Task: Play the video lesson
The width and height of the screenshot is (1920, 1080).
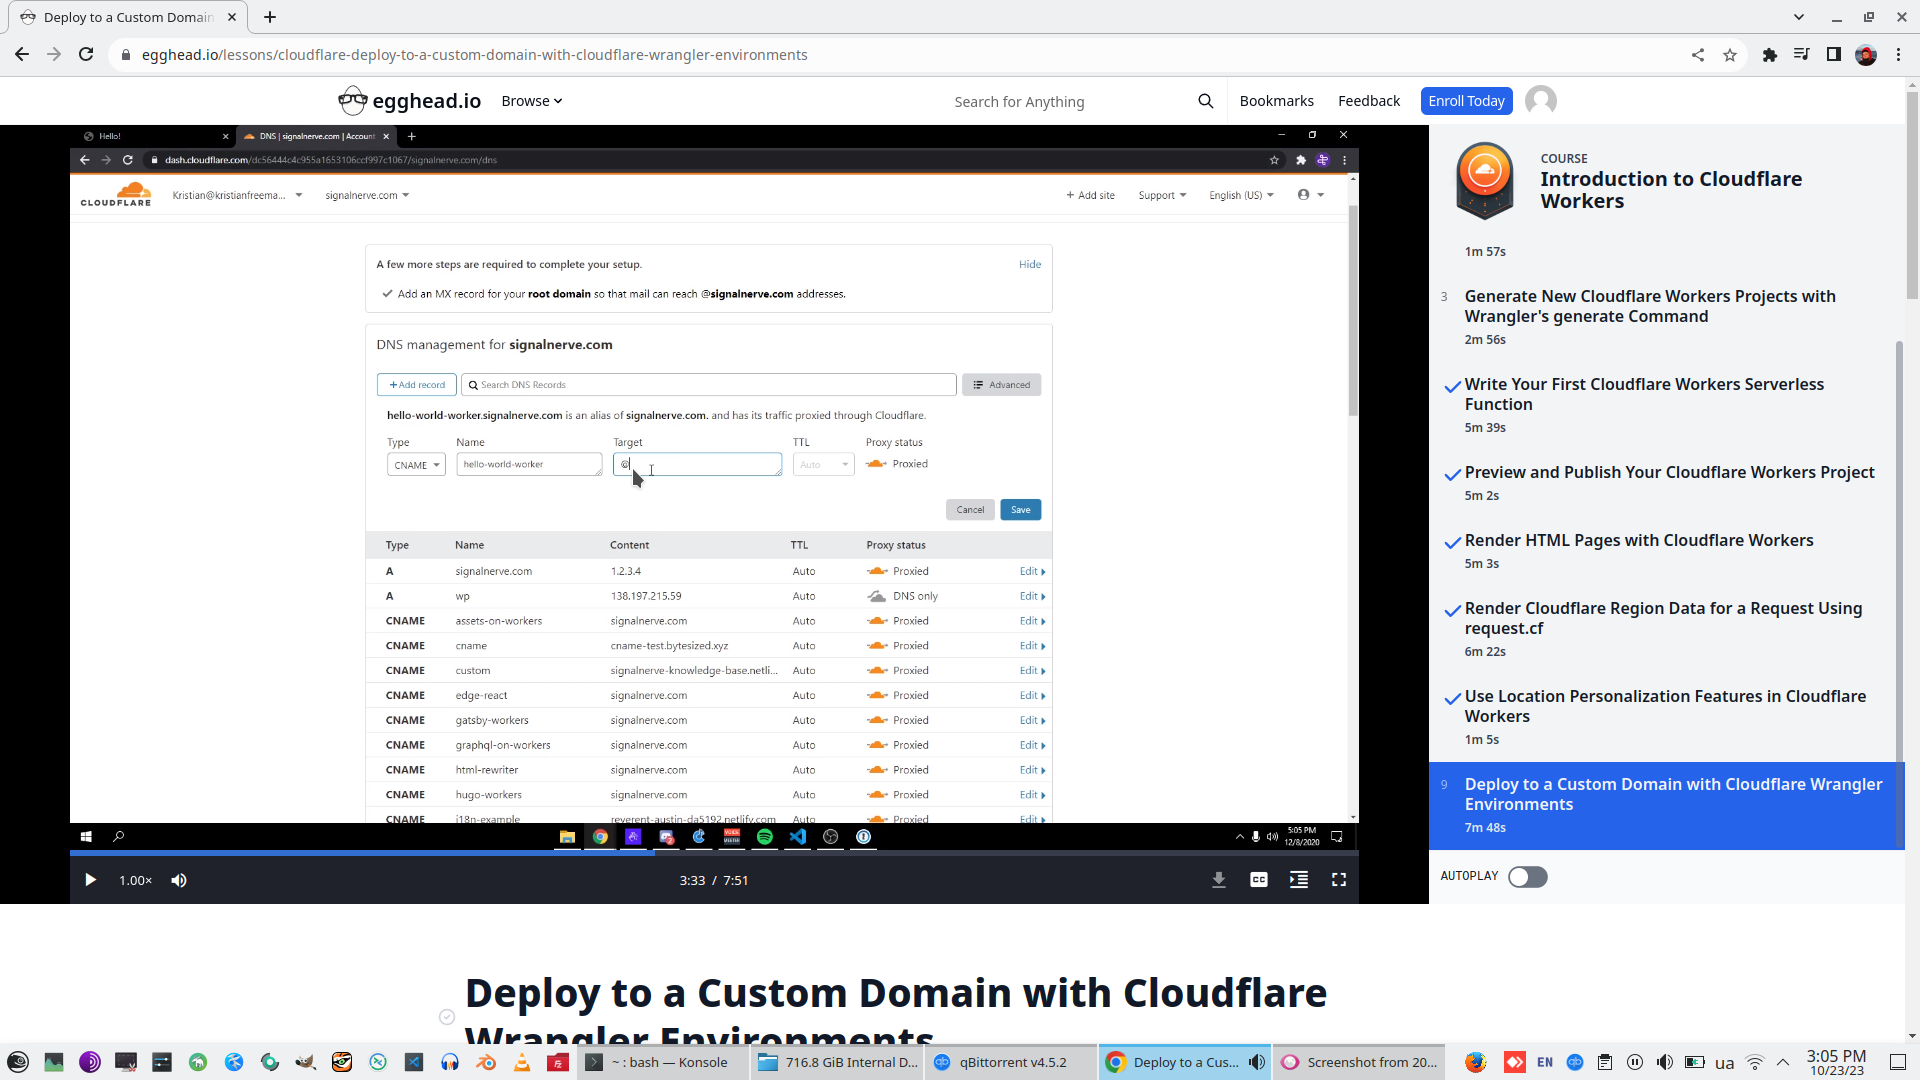Action: [x=90, y=880]
